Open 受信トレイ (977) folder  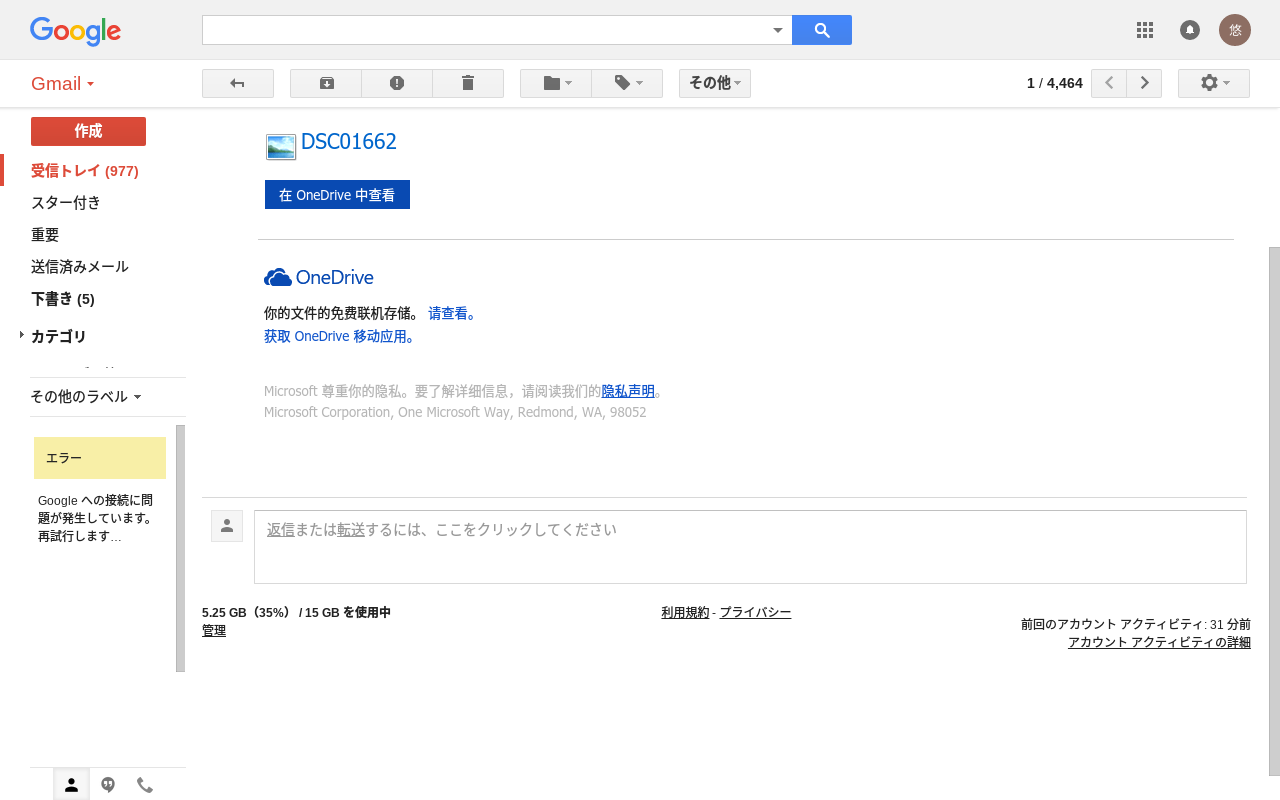(x=85, y=171)
